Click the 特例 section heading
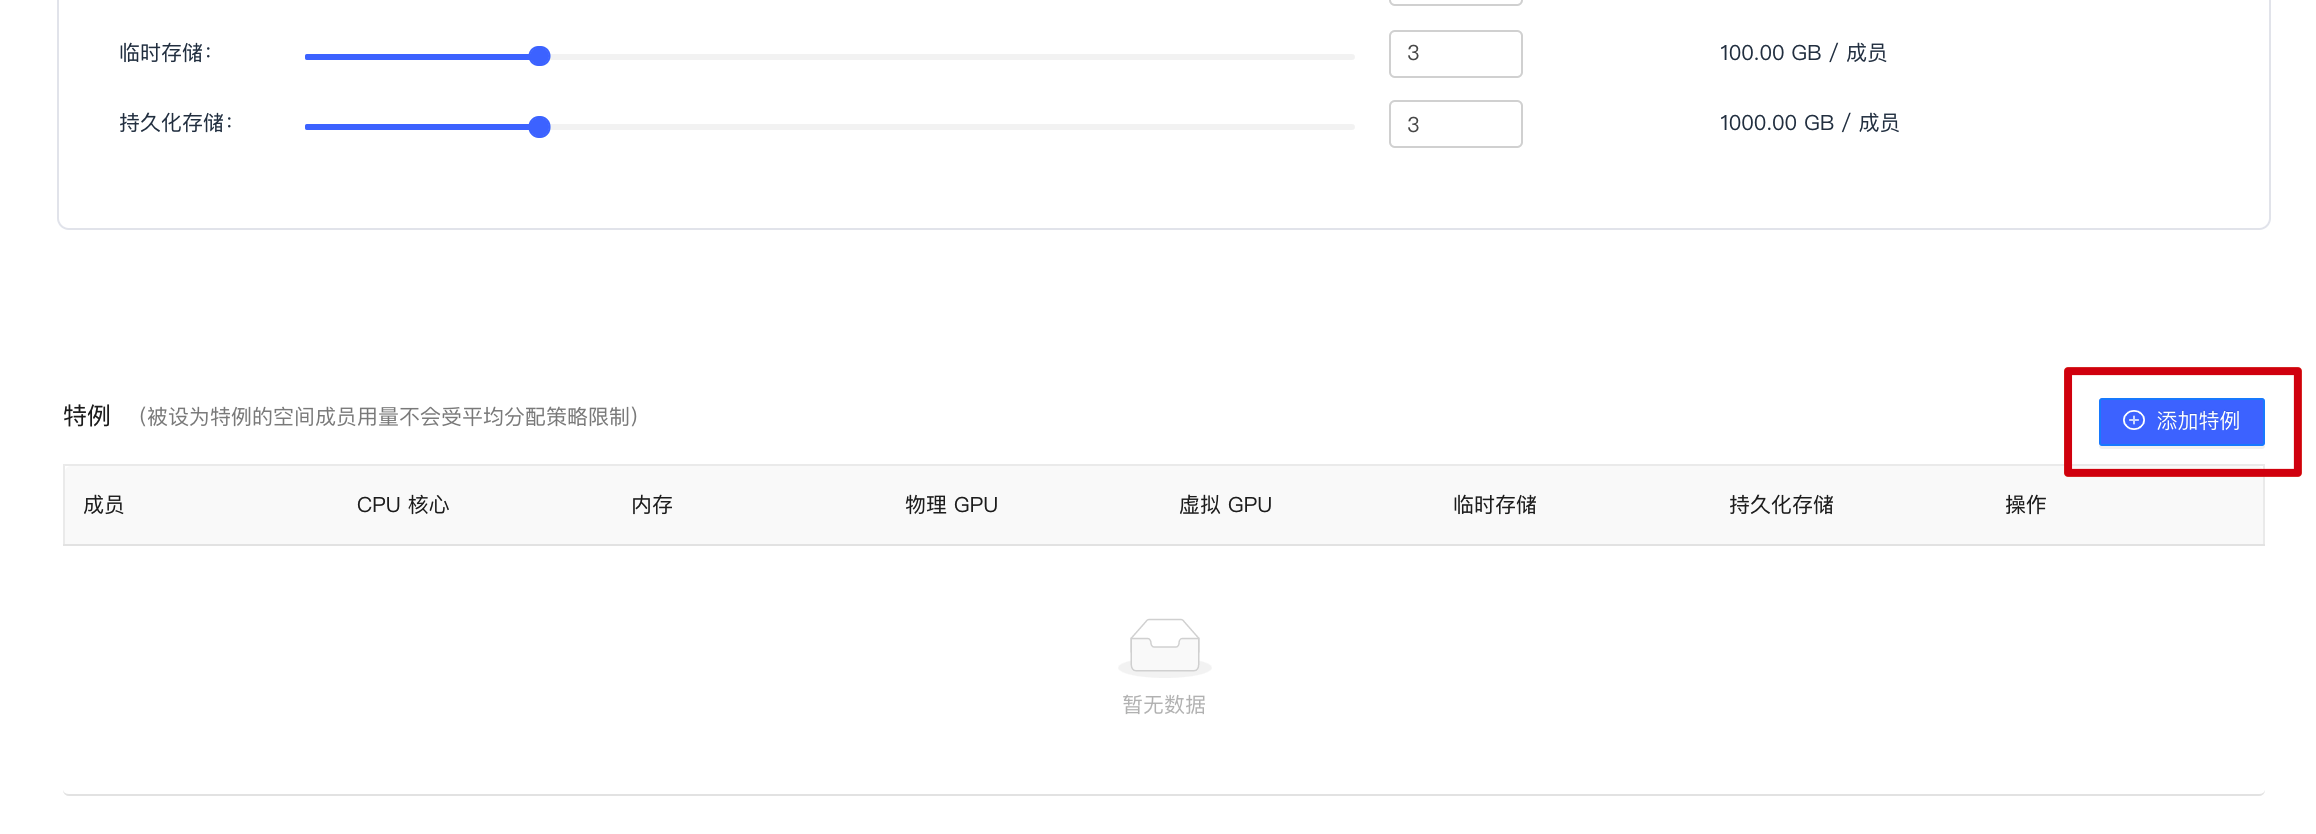The width and height of the screenshot is (2316, 834). [87, 416]
